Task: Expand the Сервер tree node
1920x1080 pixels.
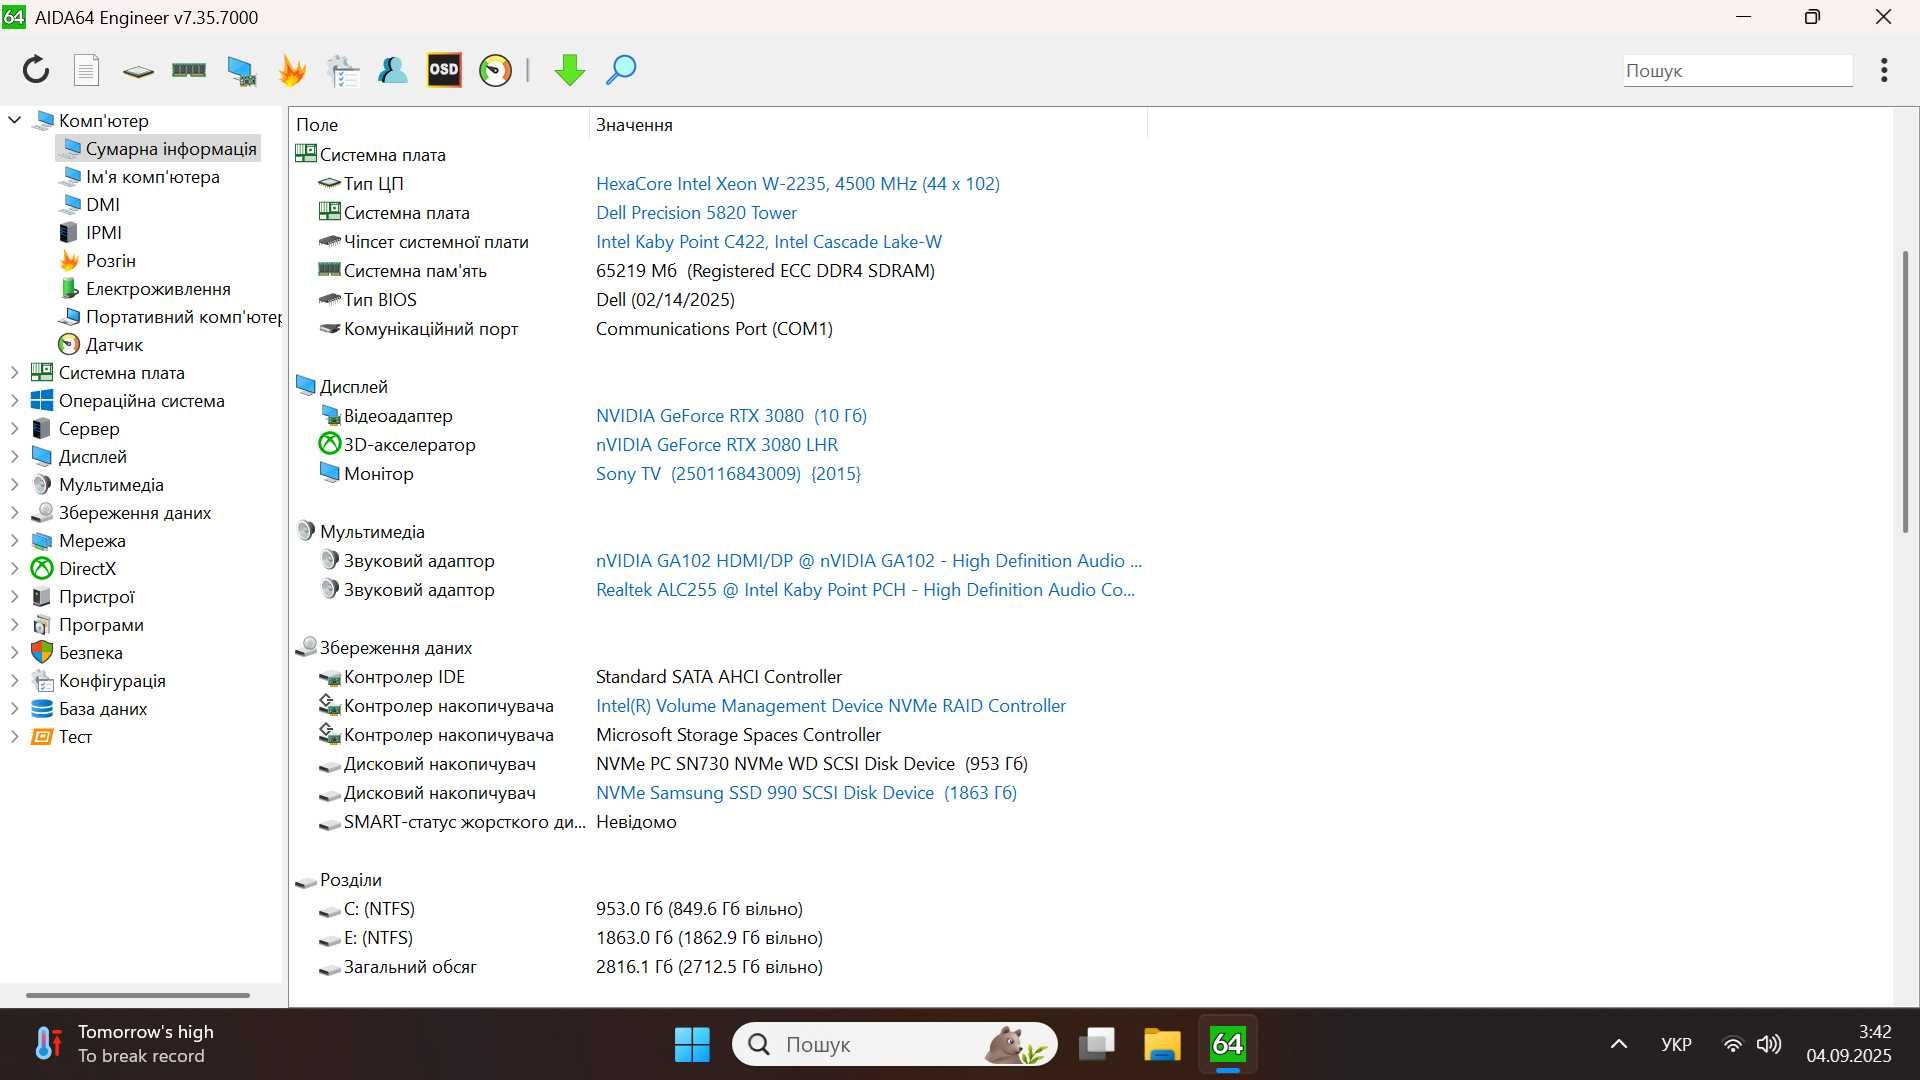Action: pos(14,428)
